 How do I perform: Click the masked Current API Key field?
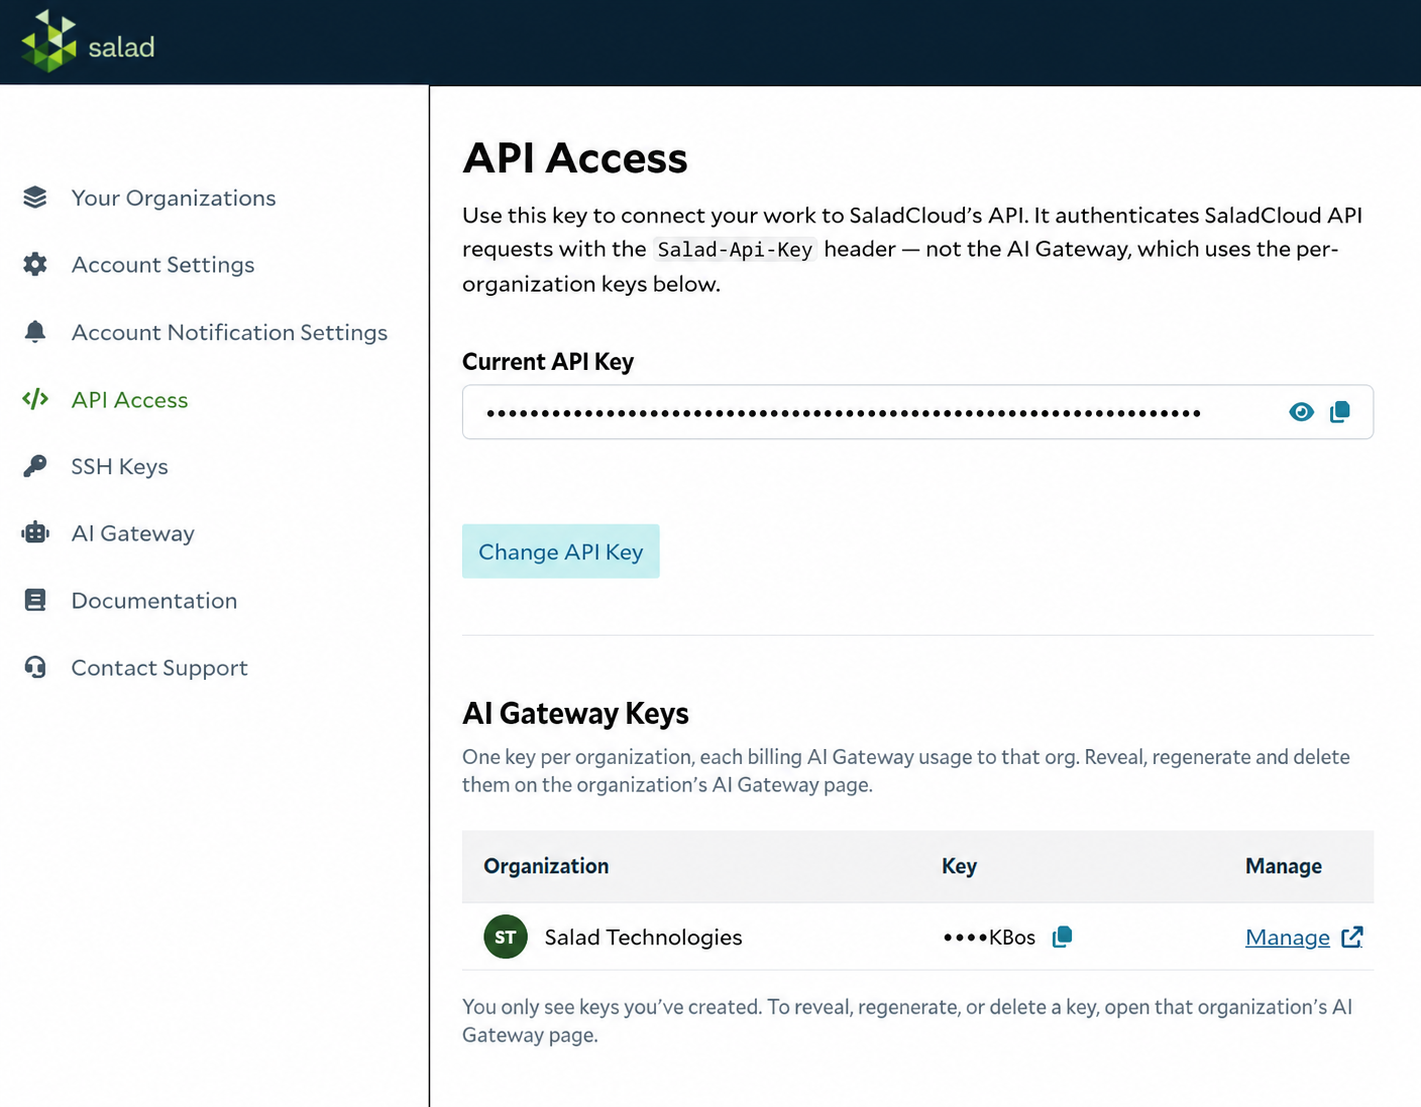pos(917,412)
